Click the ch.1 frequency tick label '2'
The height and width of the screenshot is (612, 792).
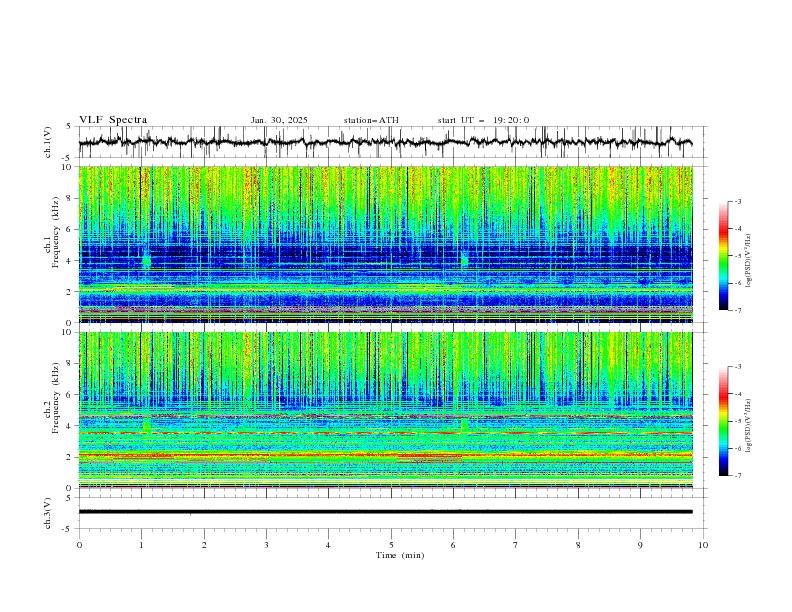pyautogui.click(x=70, y=291)
